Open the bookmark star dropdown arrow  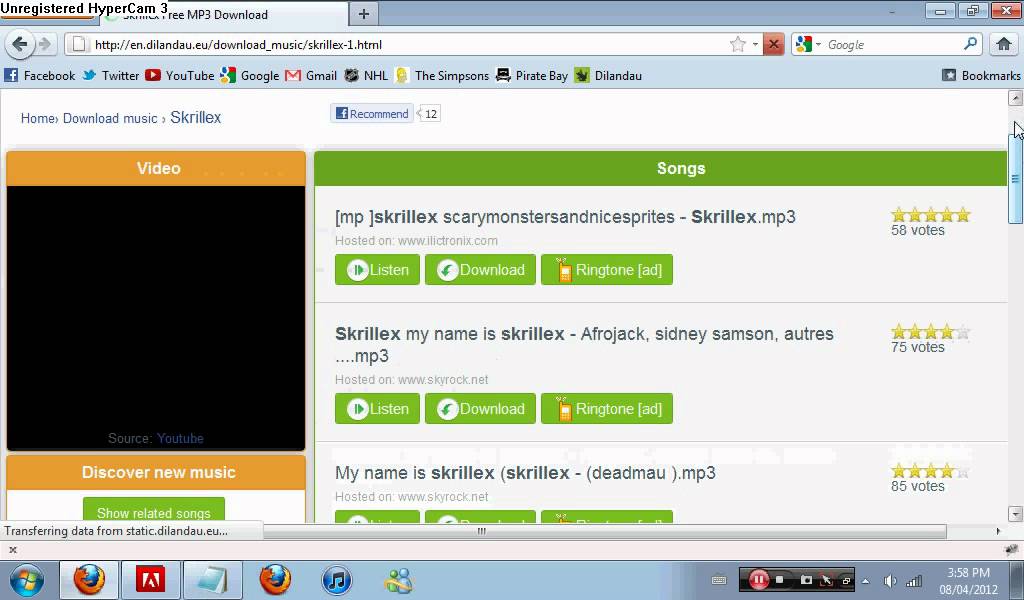point(755,44)
